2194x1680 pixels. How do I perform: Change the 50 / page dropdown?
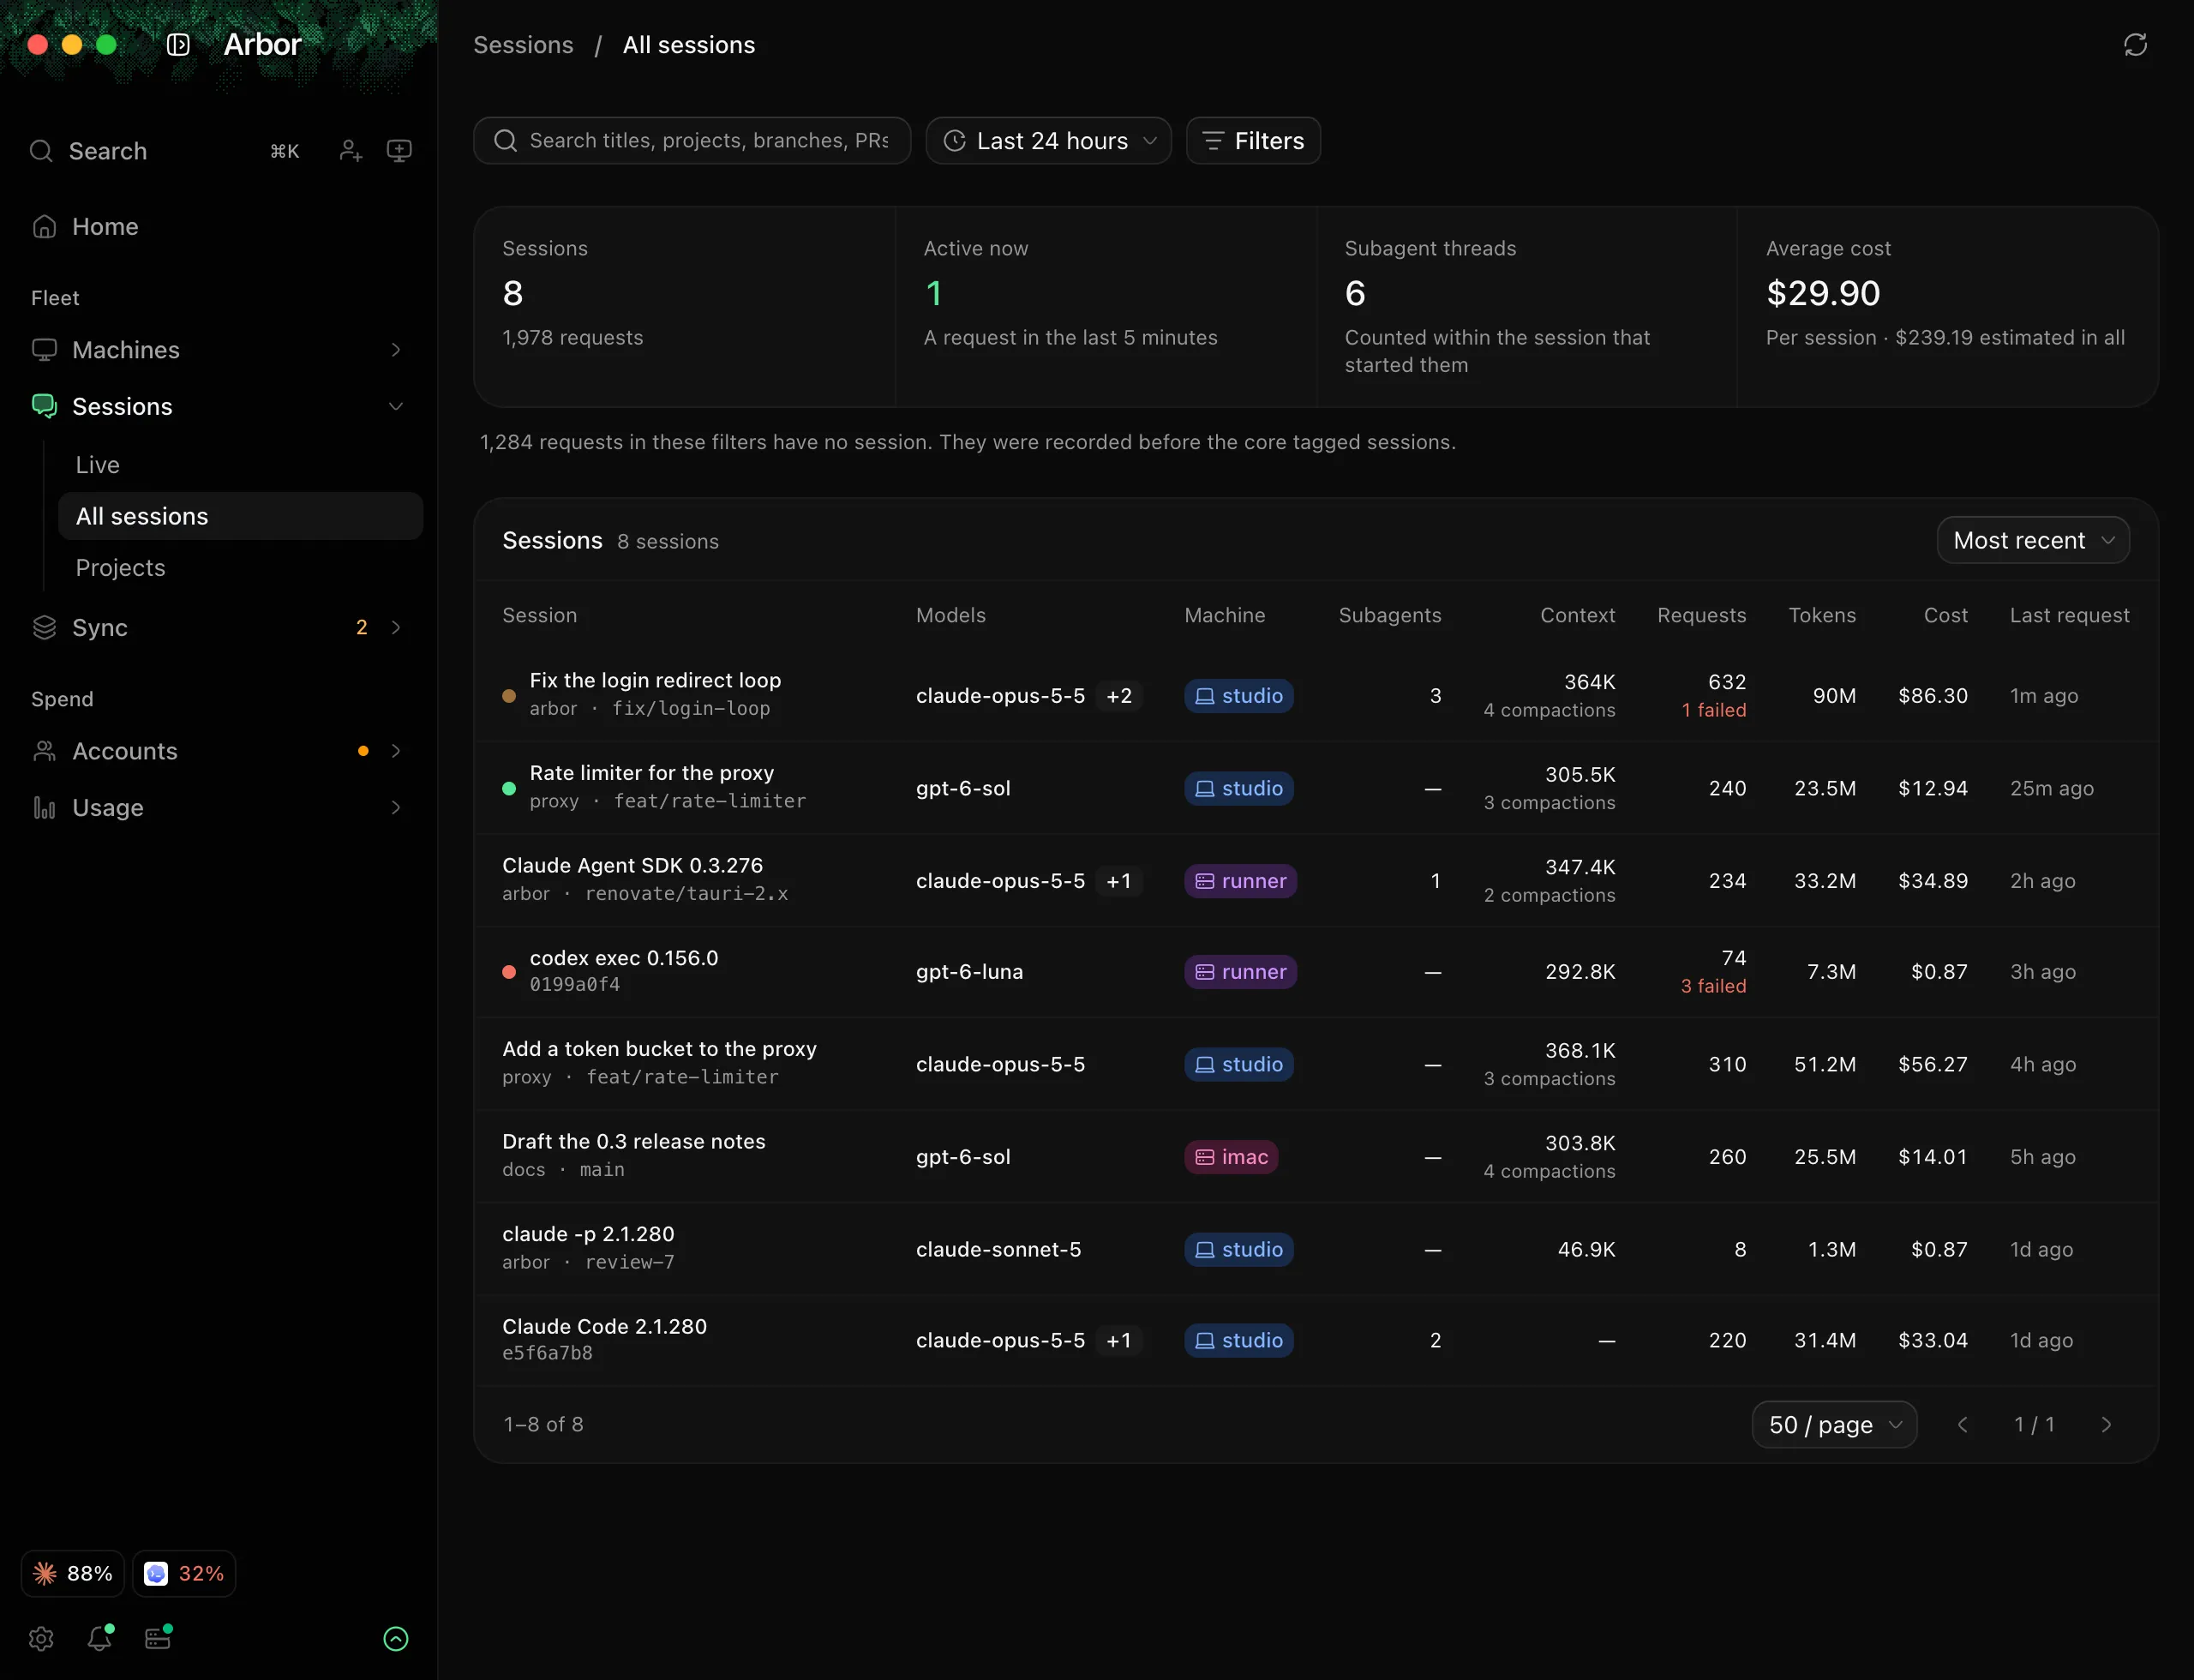click(x=1834, y=1424)
